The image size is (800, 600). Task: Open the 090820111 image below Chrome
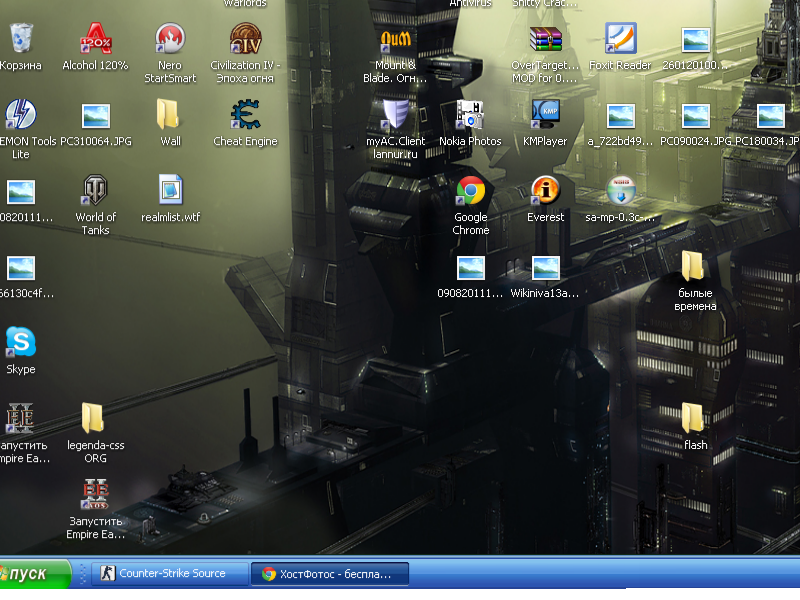pyautogui.click(x=470, y=268)
